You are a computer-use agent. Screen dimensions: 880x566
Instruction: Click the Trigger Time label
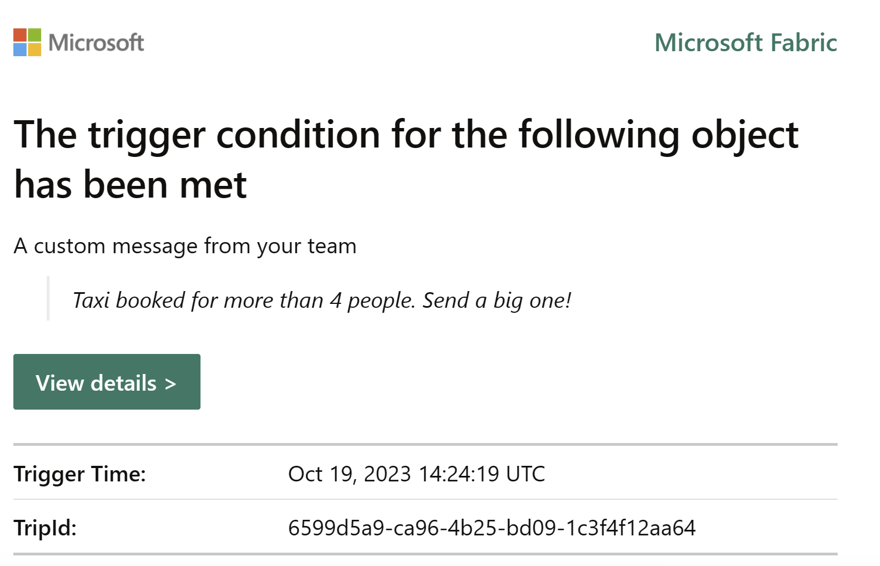point(80,474)
